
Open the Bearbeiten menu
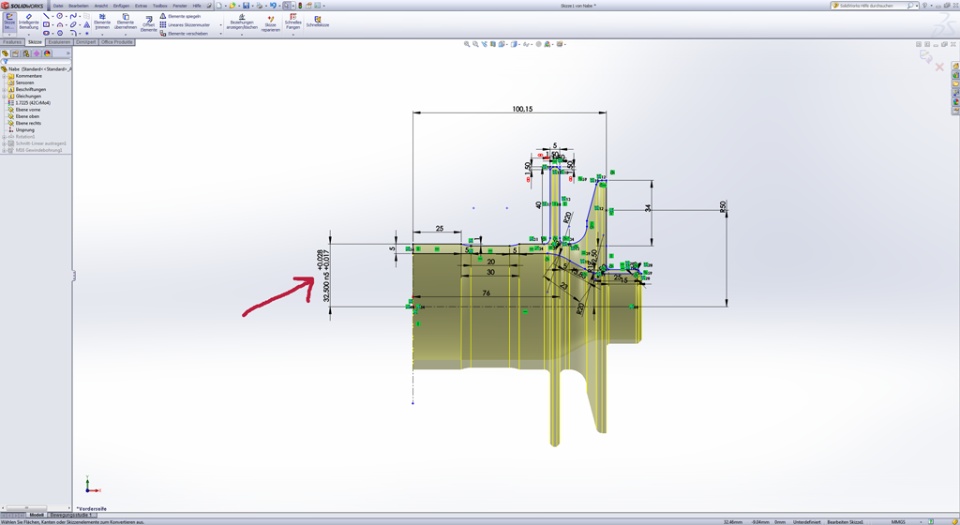(x=78, y=6)
